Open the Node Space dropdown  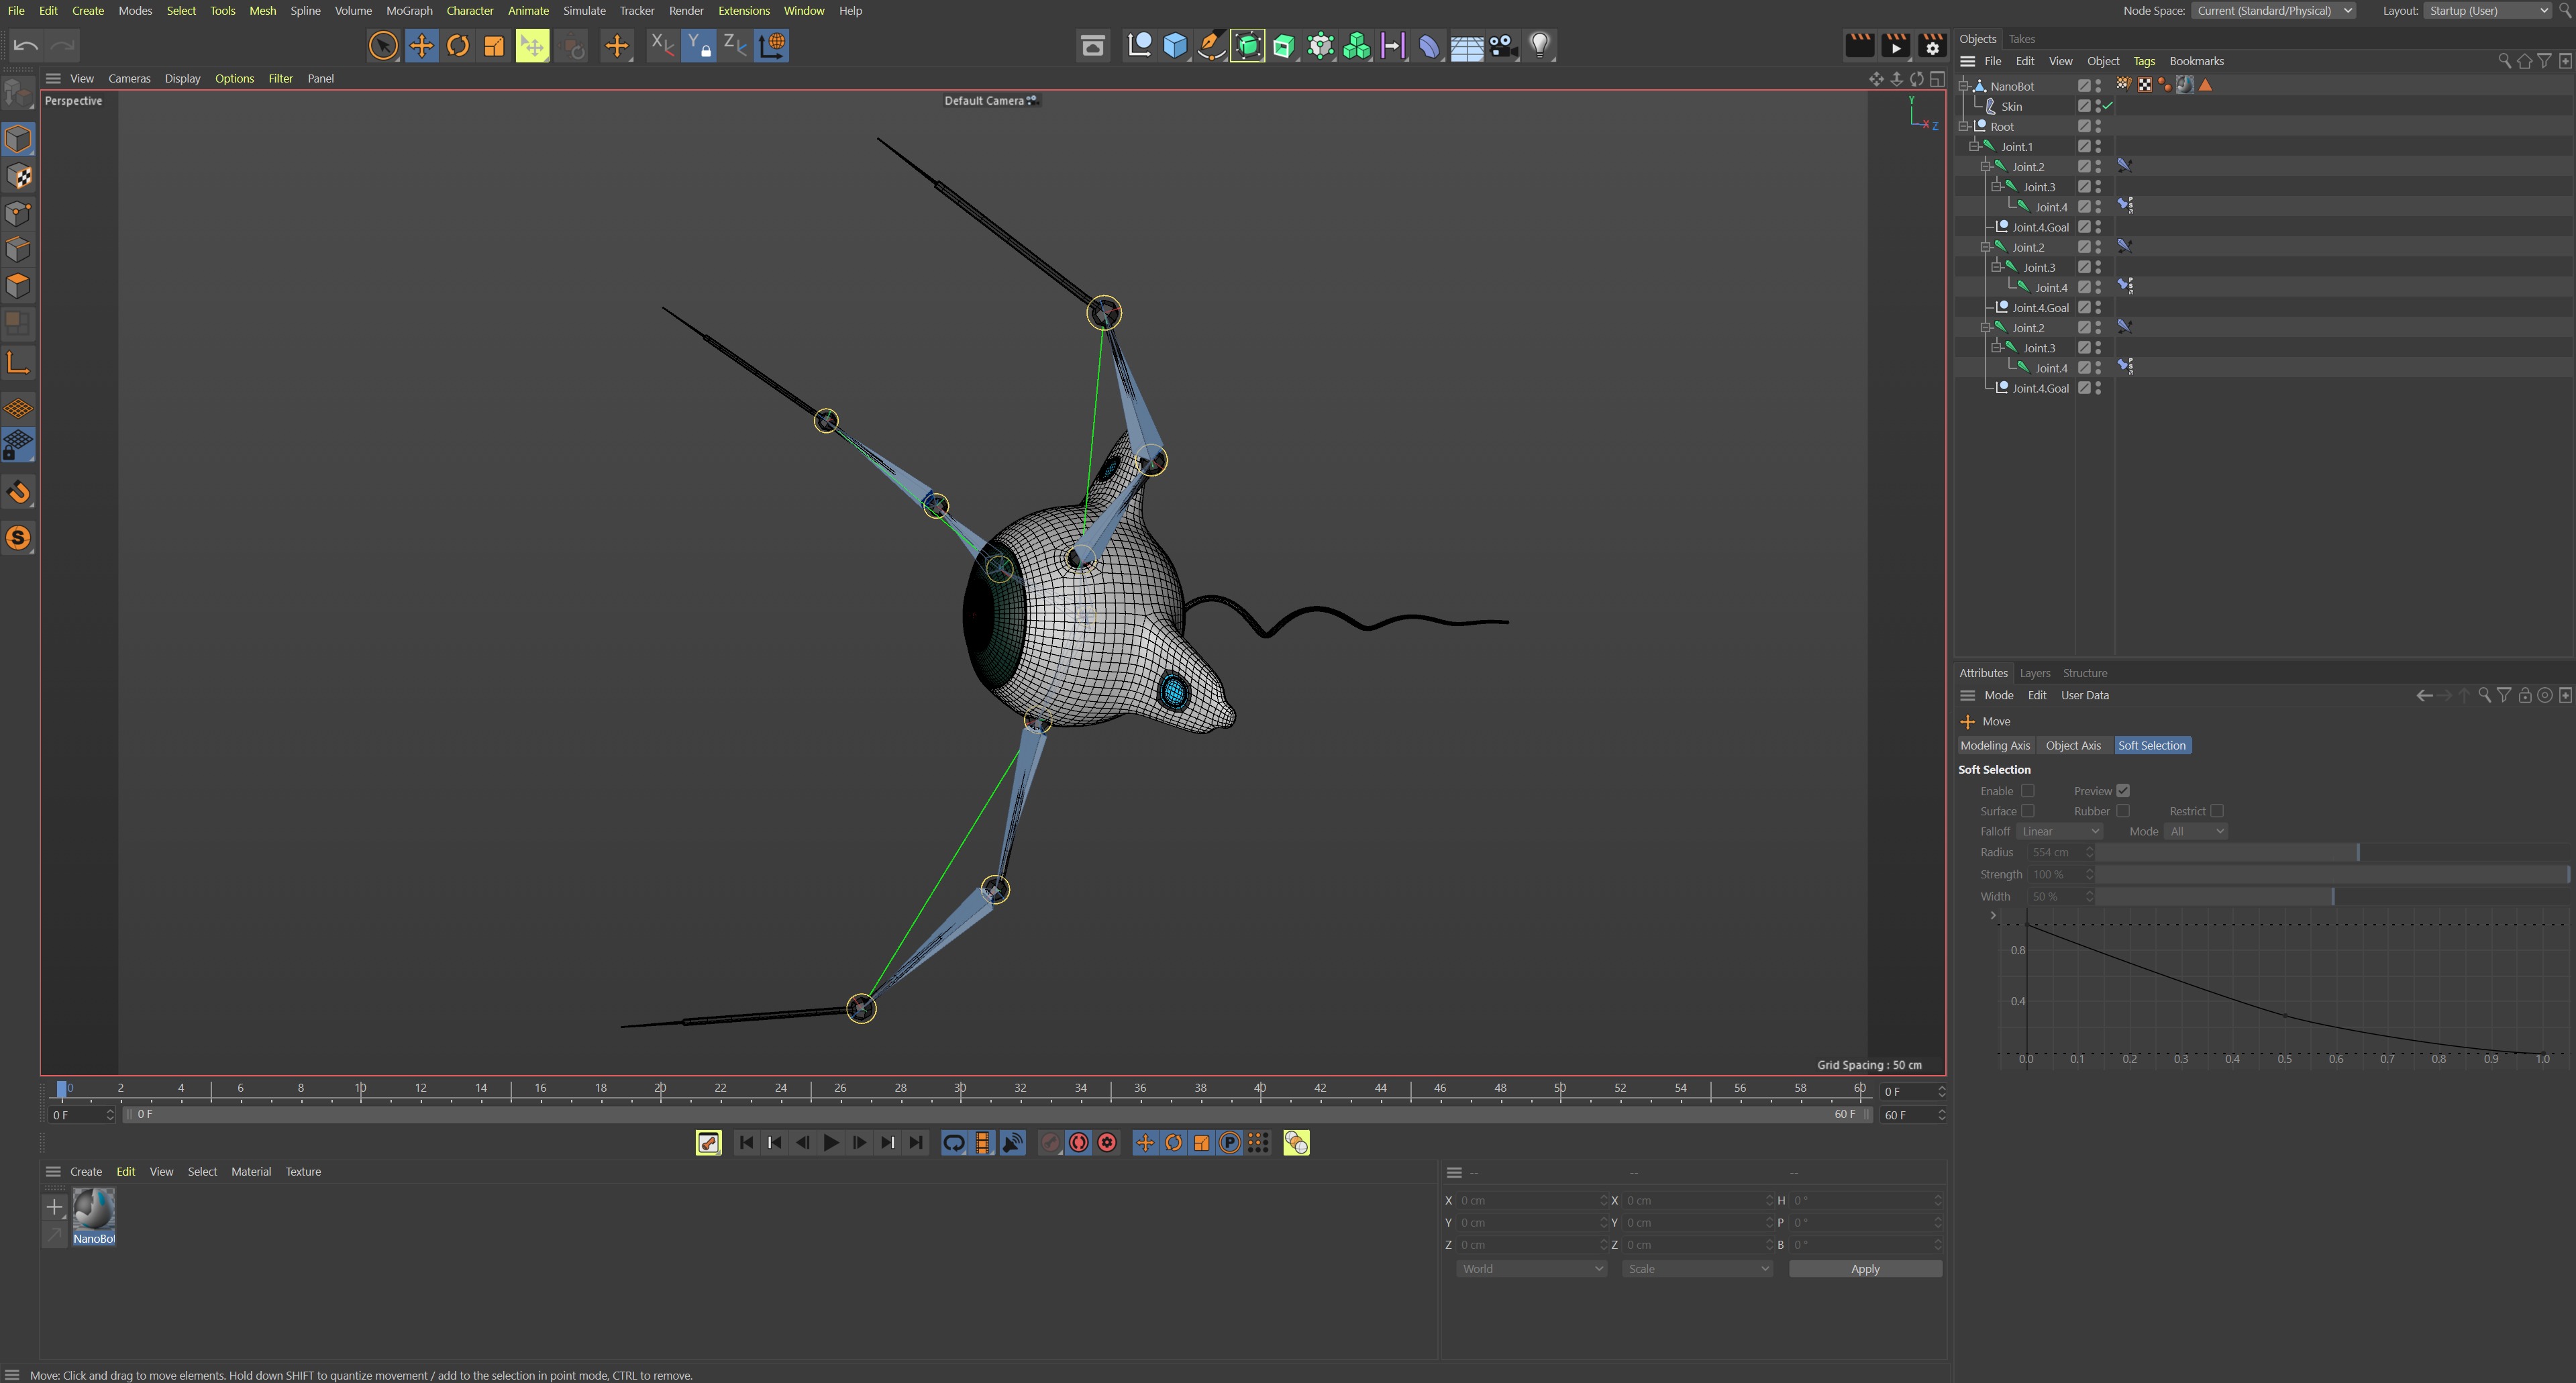[x=2273, y=10]
